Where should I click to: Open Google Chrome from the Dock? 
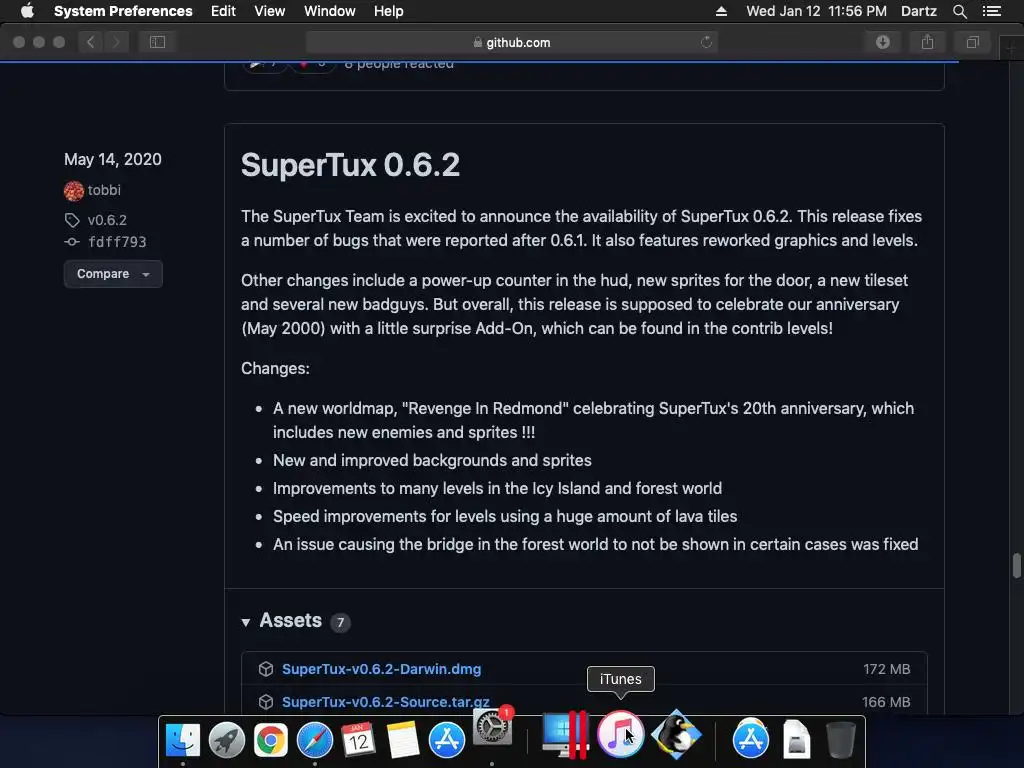[270, 740]
